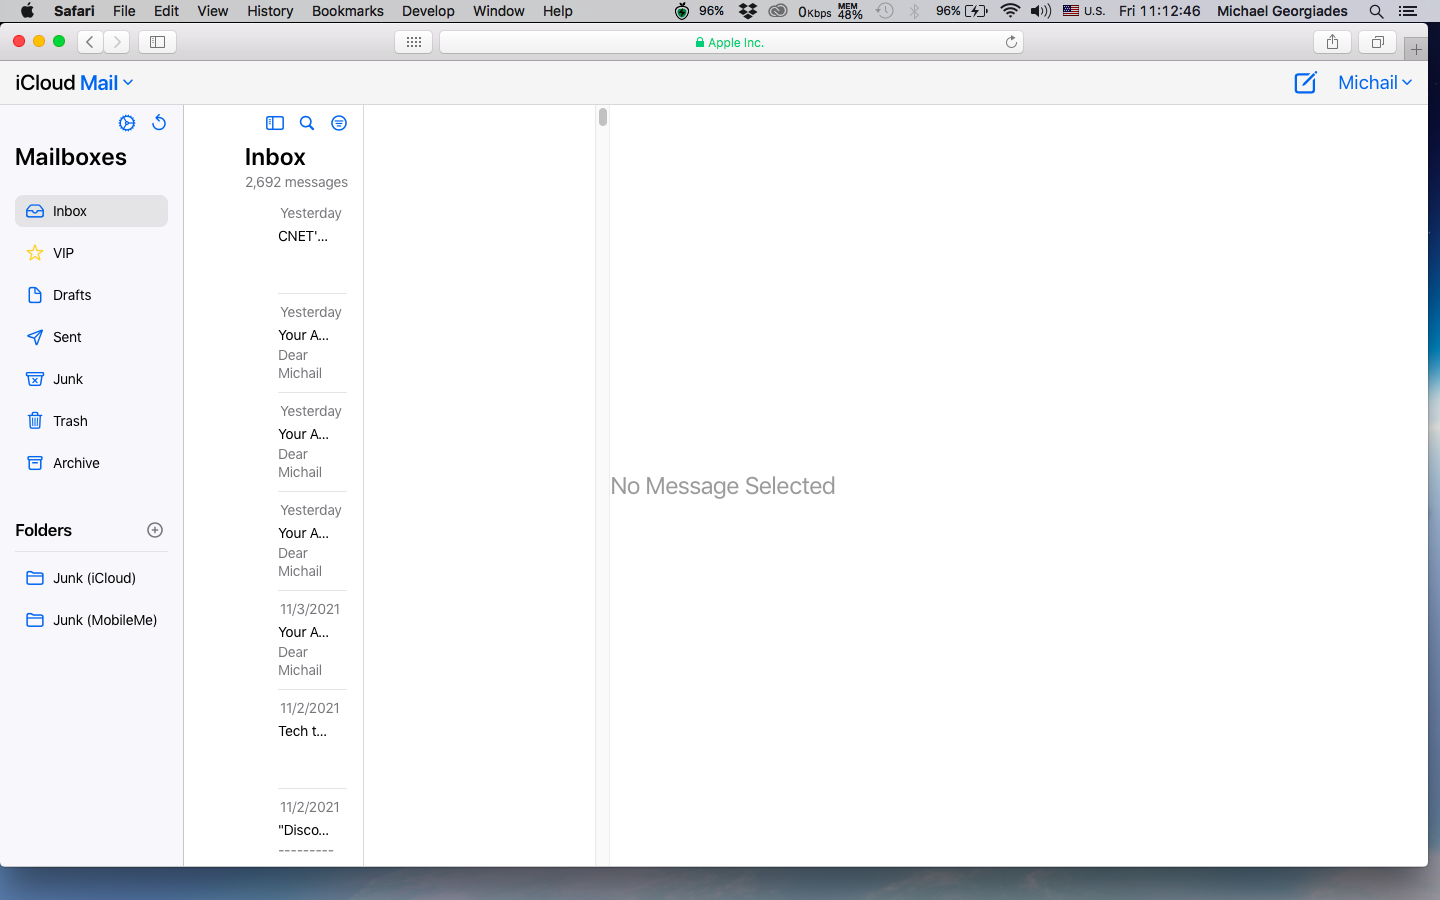
Task: Open the Michail account dropdown
Action: point(1375,83)
